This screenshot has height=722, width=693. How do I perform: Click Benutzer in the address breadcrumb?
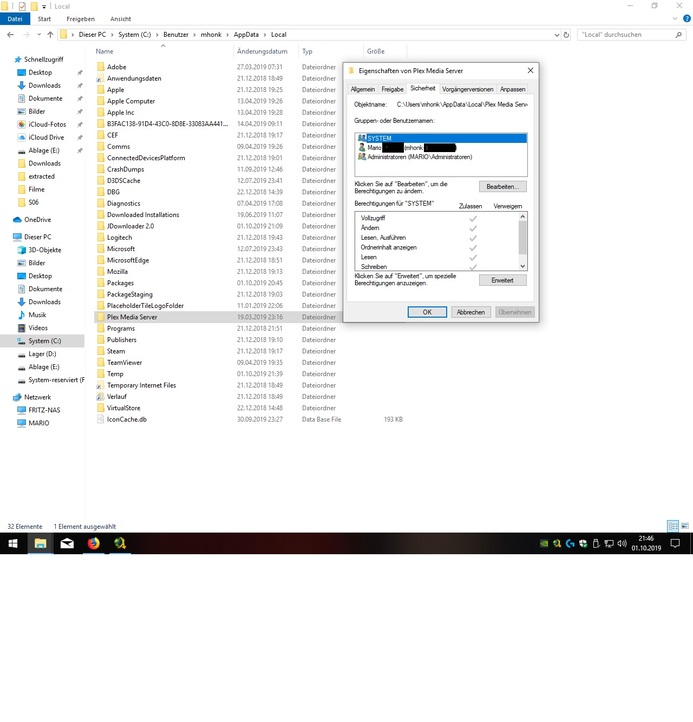(x=176, y=35)
